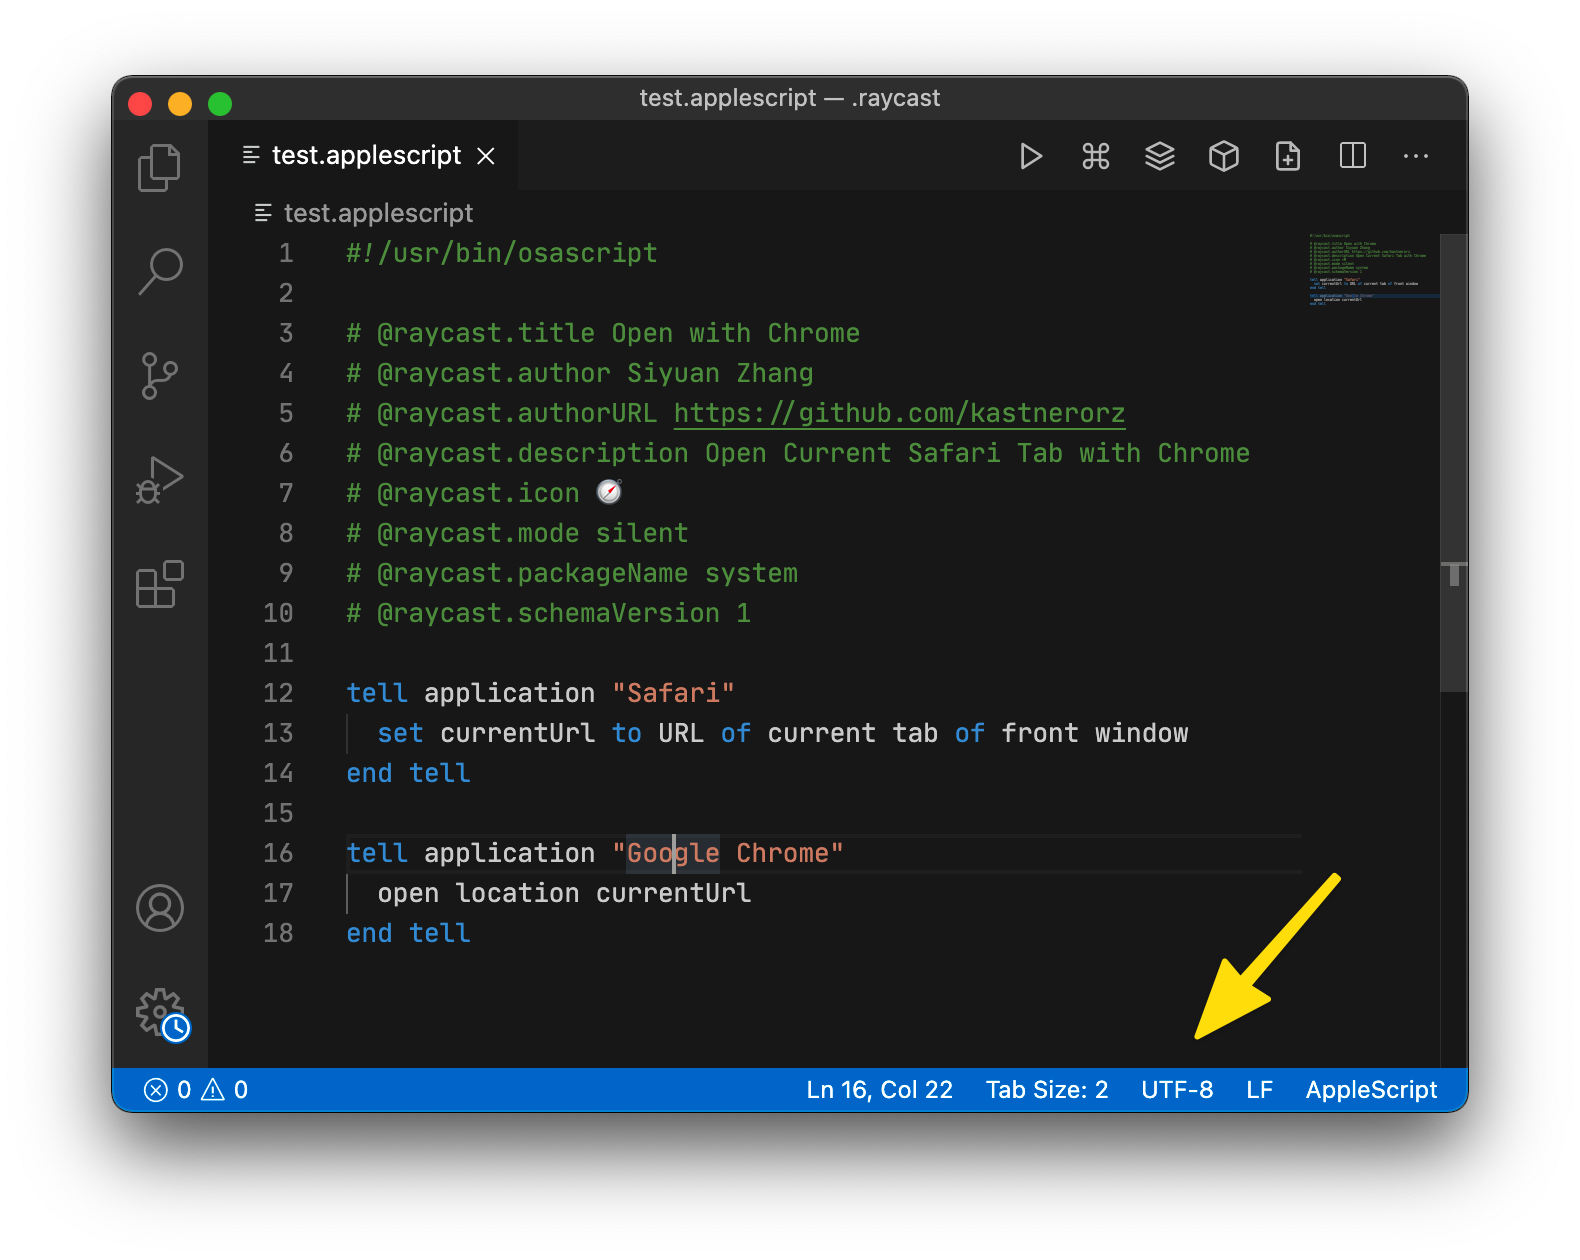Change the LF end-of-line sequence

1260,1090
